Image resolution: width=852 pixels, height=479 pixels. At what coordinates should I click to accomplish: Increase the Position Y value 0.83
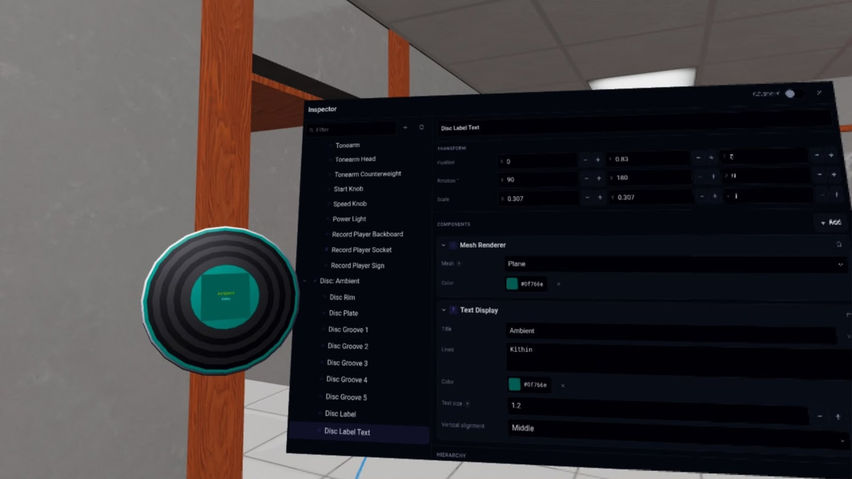coord(711,158)
